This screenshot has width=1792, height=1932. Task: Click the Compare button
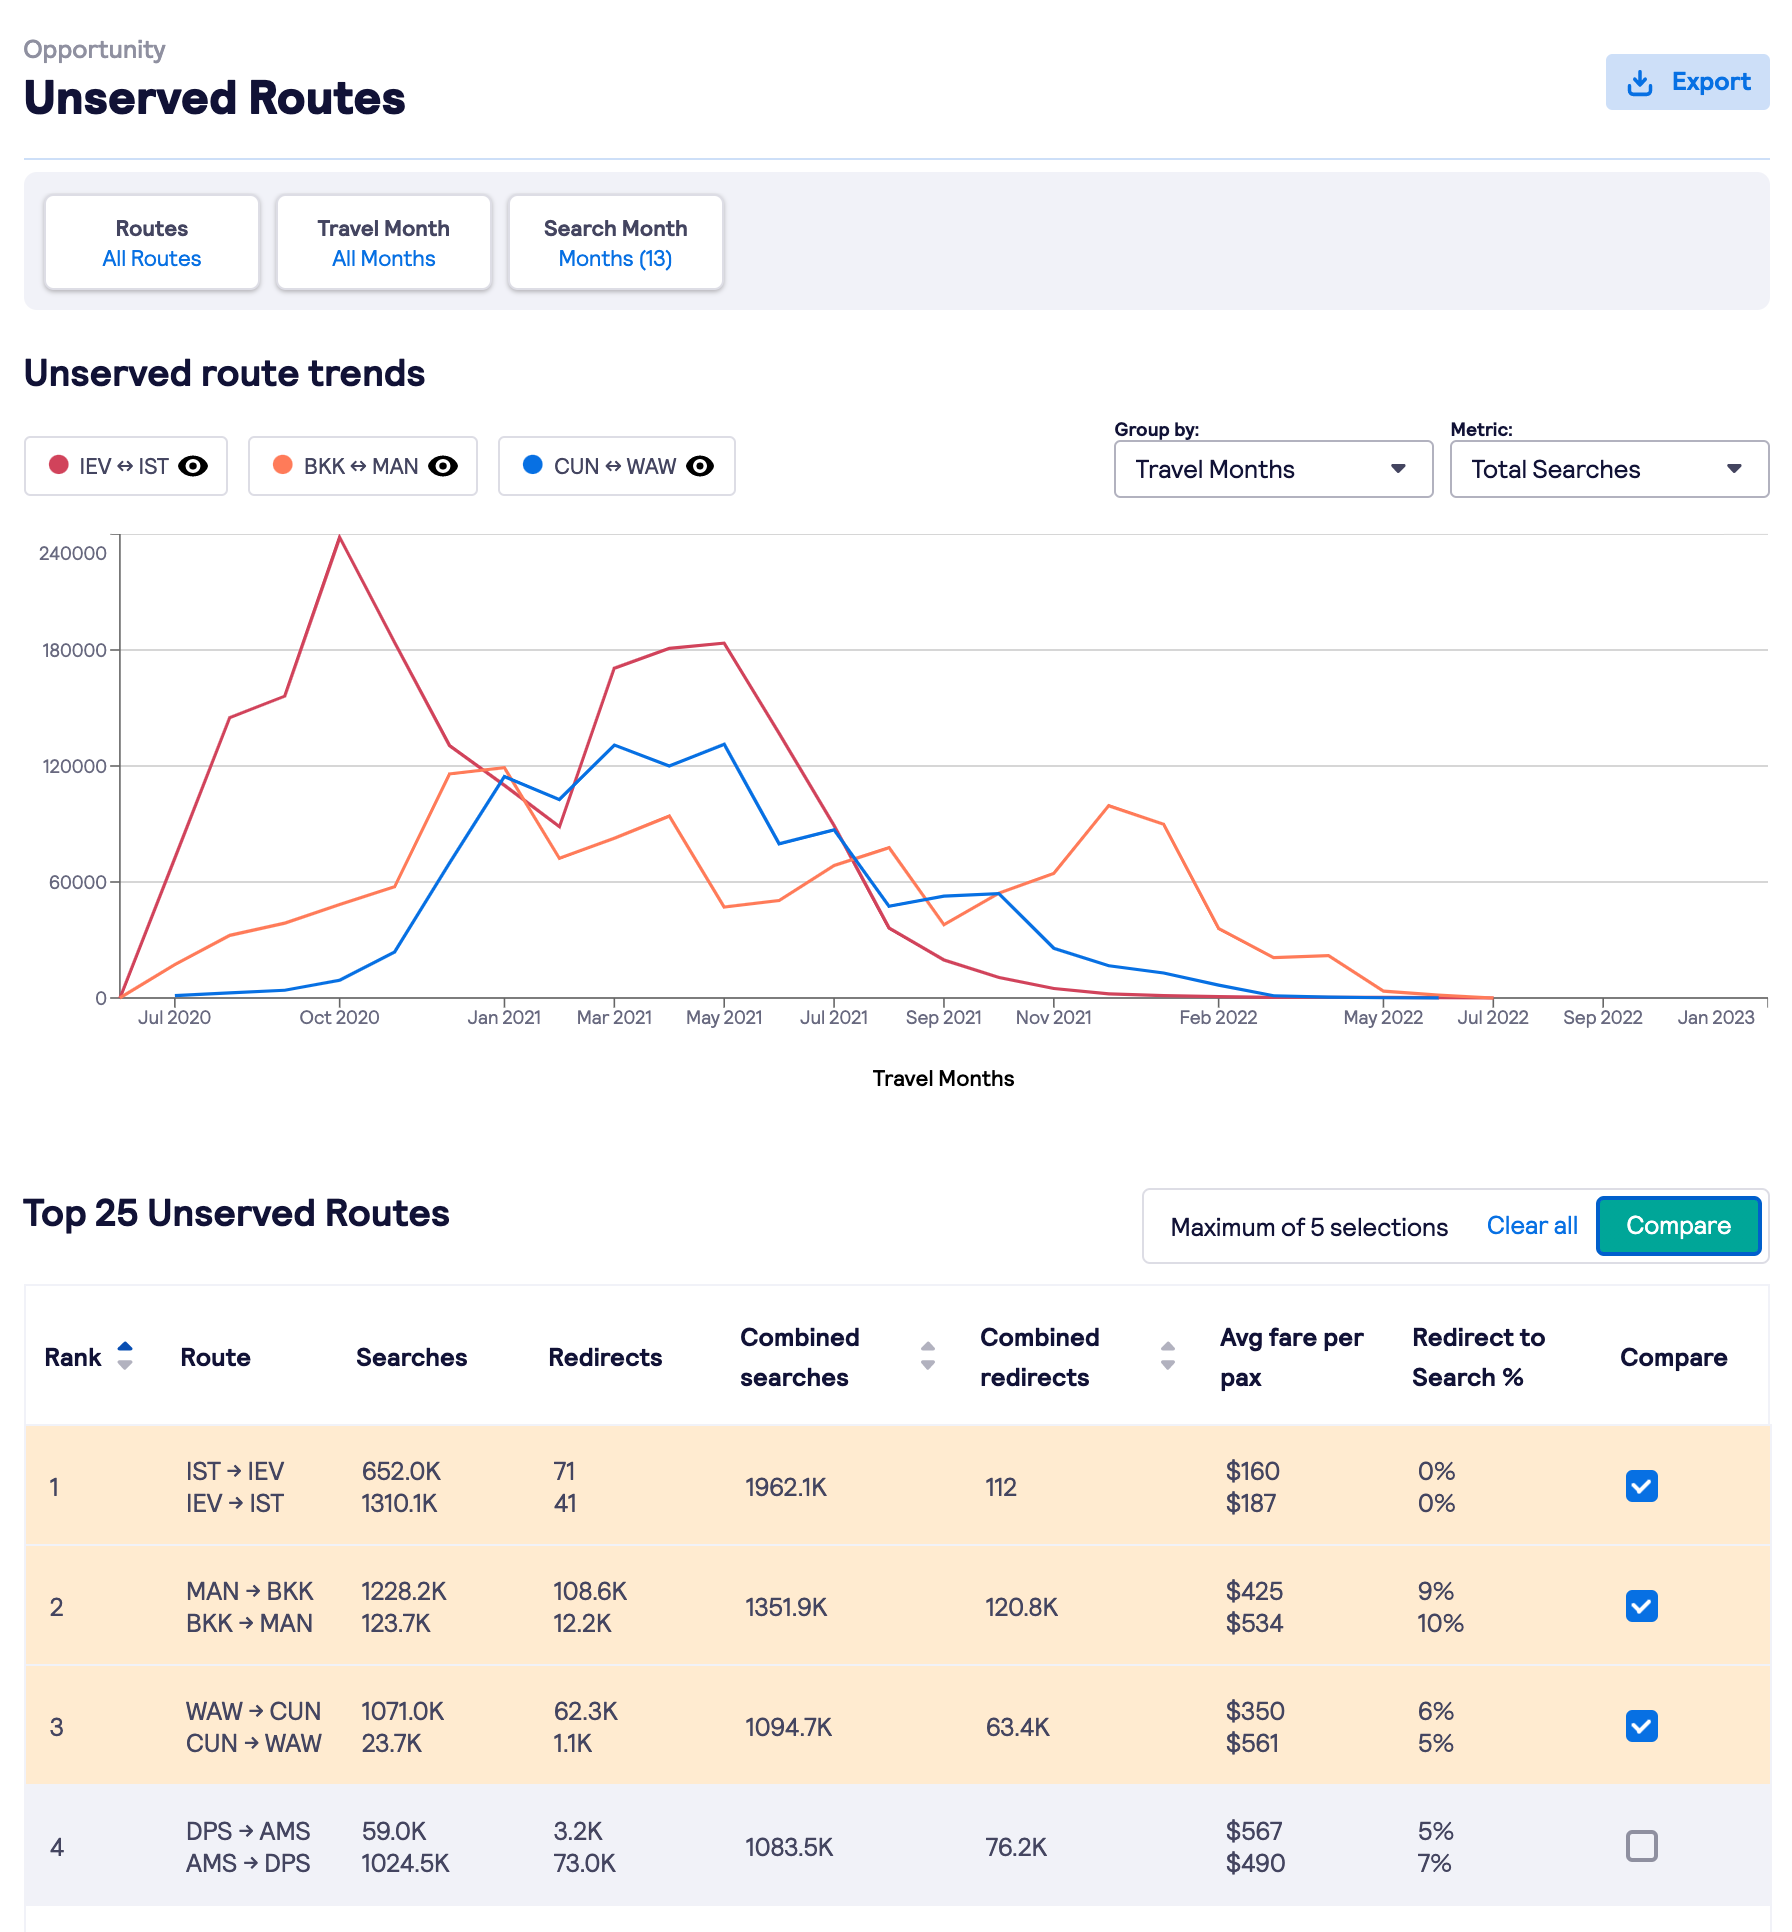(1678, 1226)
